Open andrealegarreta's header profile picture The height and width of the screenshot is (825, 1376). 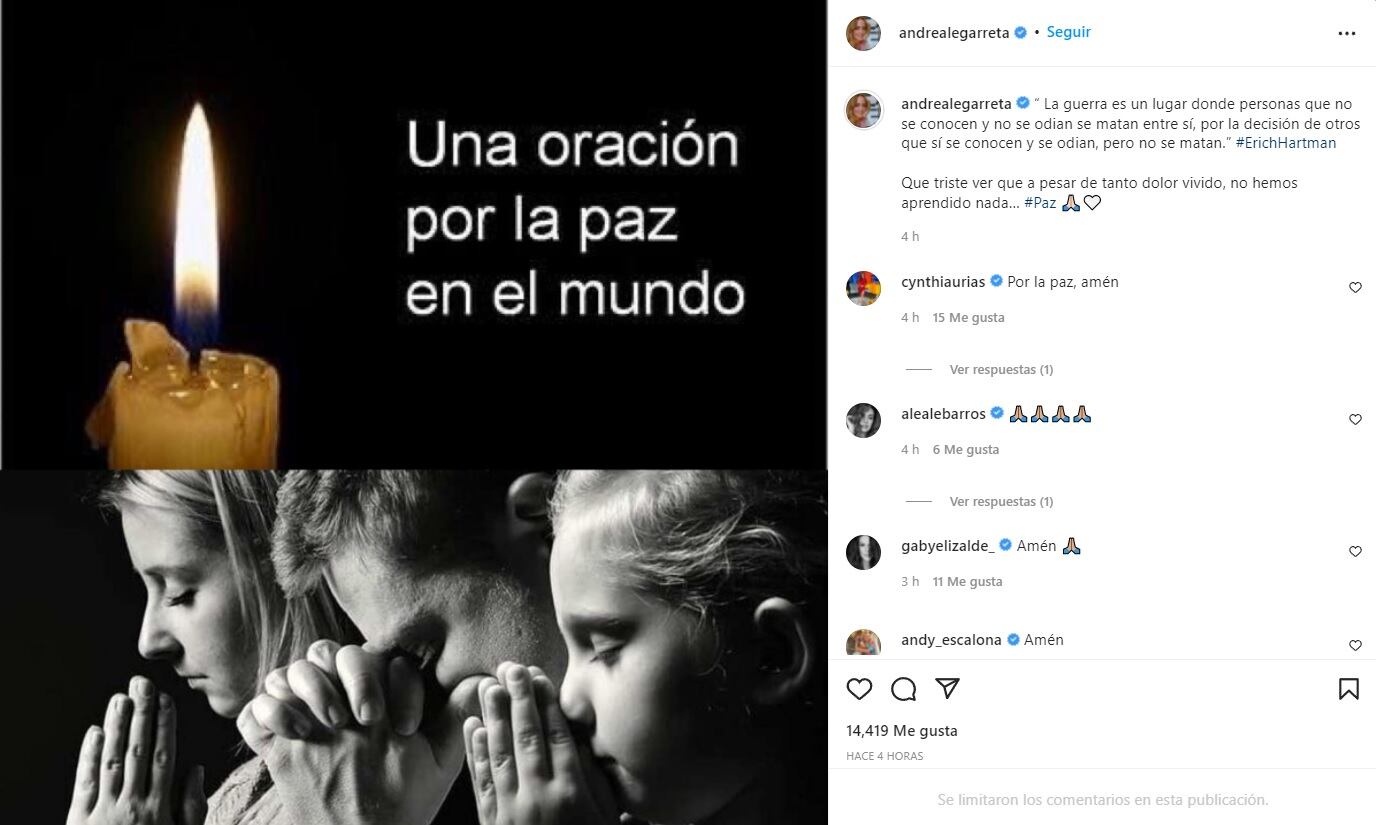(x=863, y=33)
